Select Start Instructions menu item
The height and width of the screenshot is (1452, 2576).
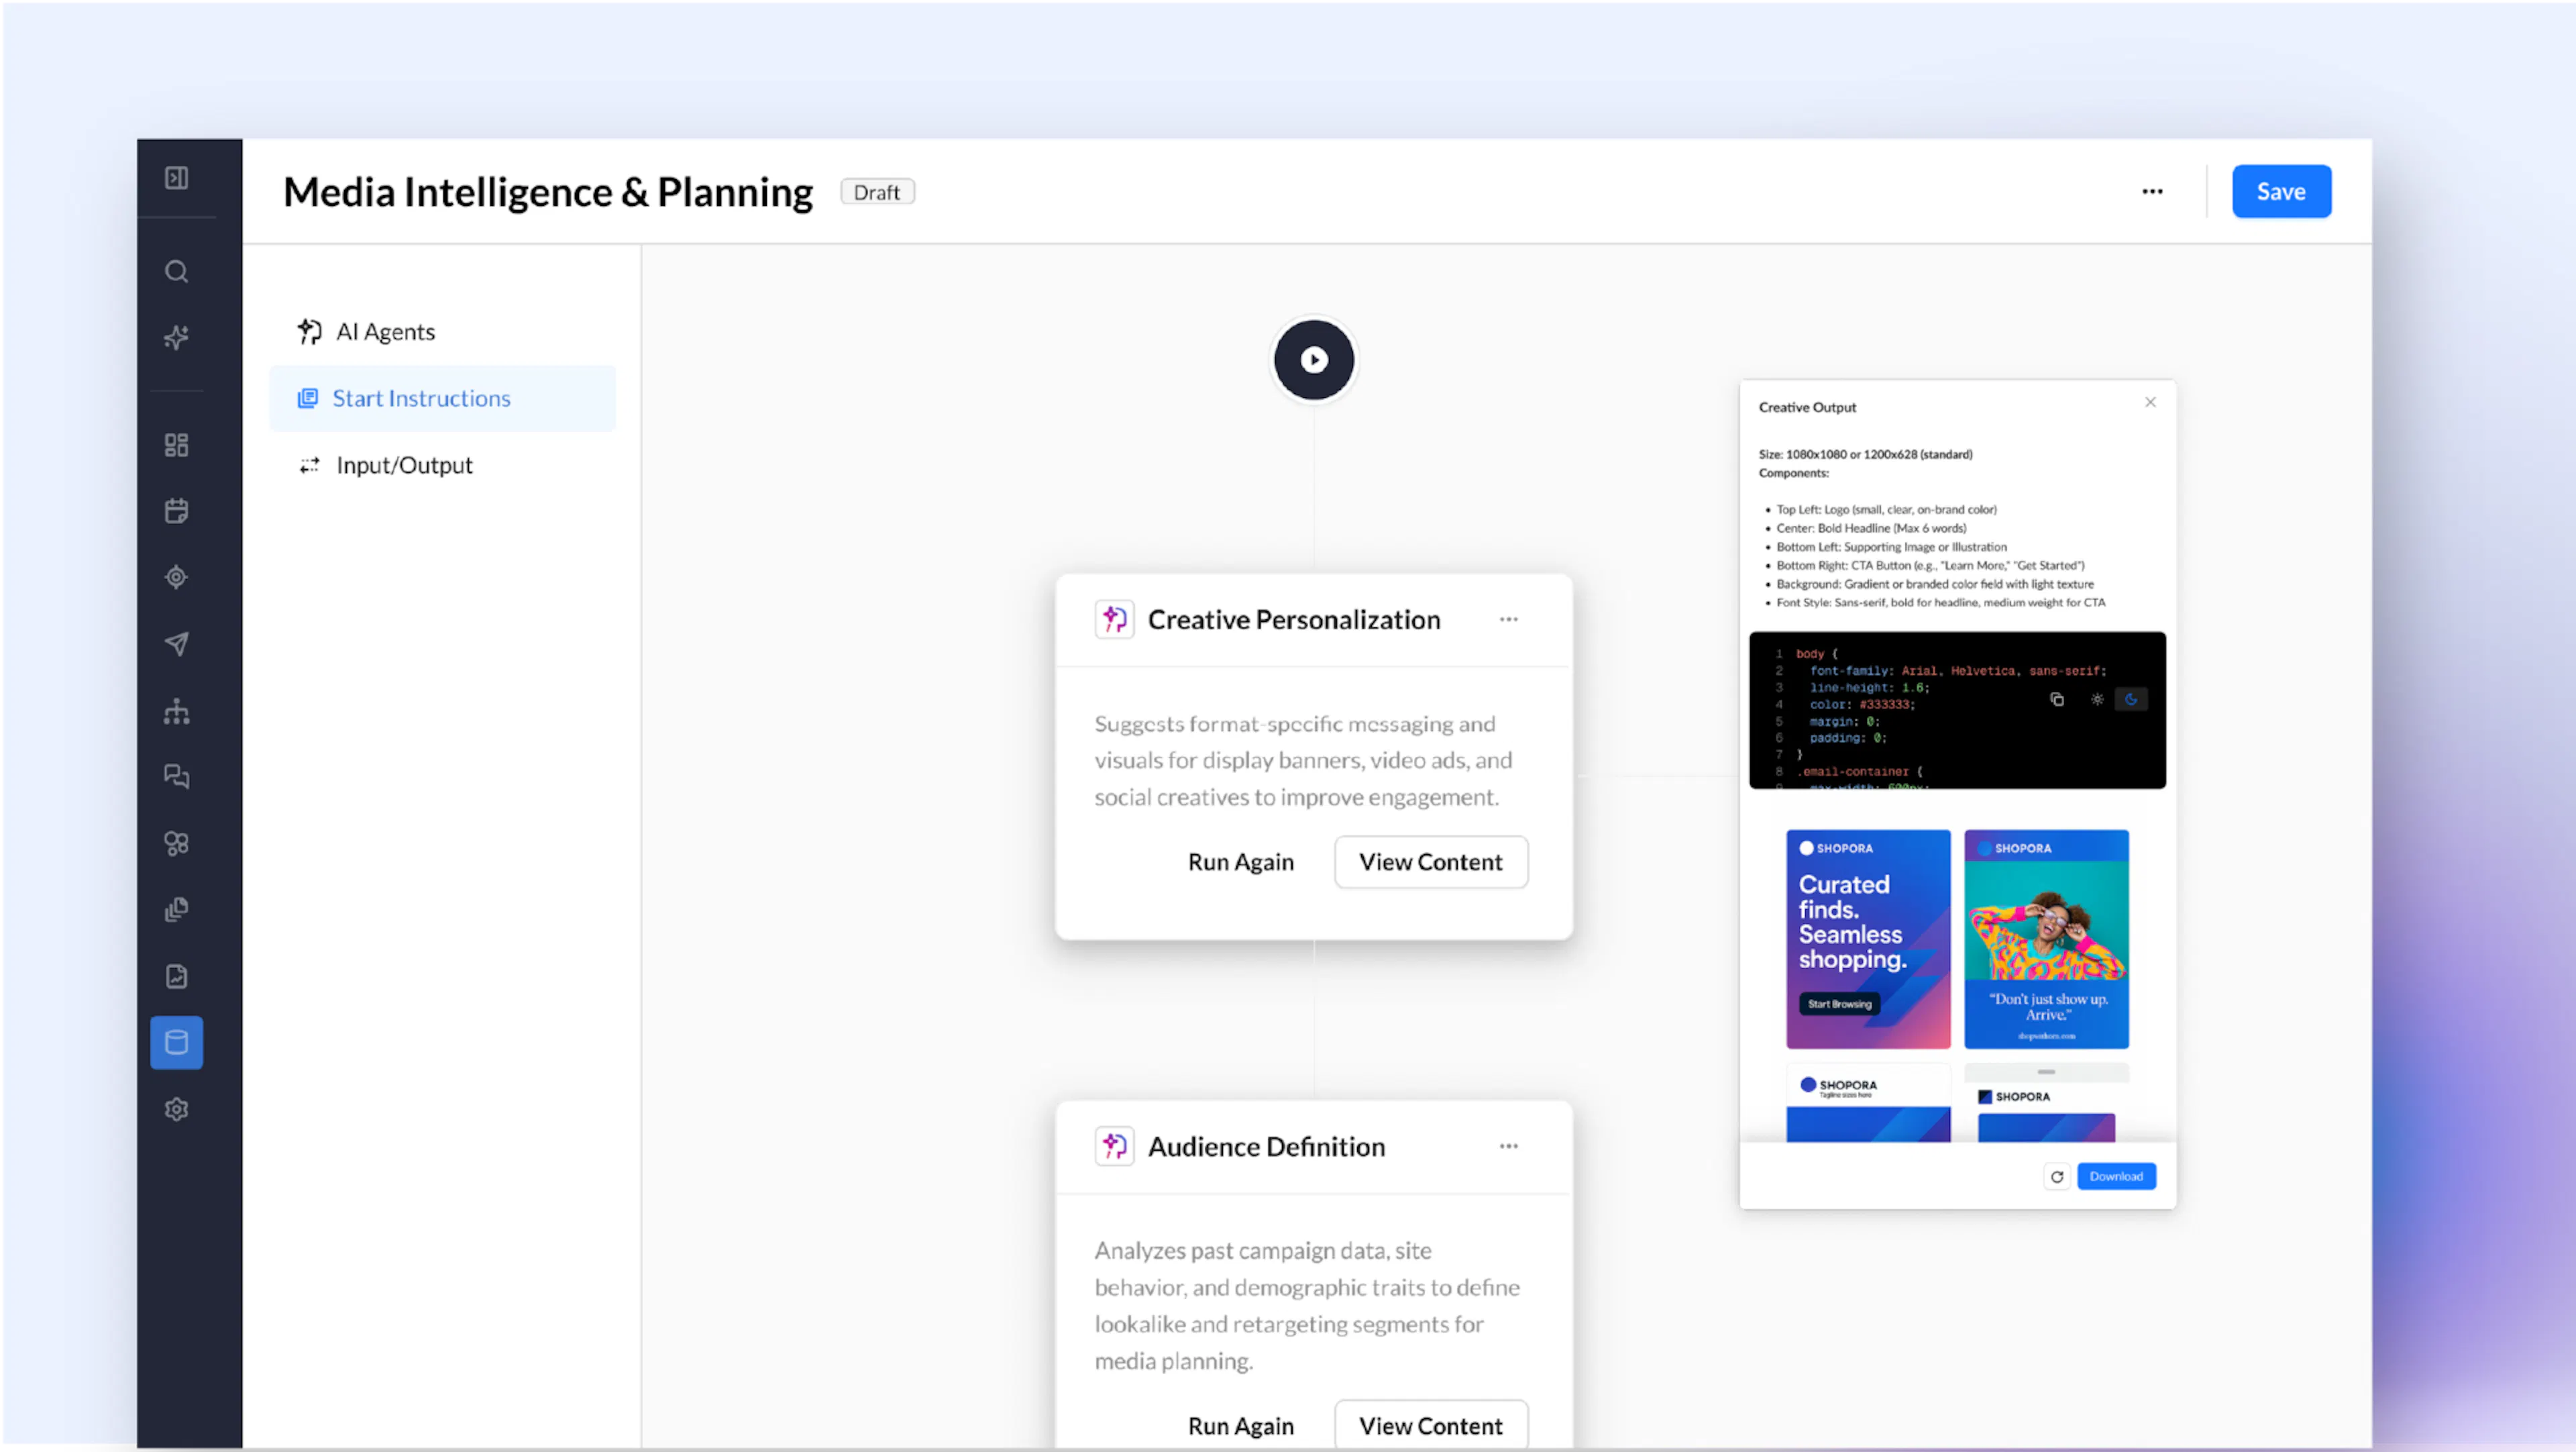coord(442,399)
